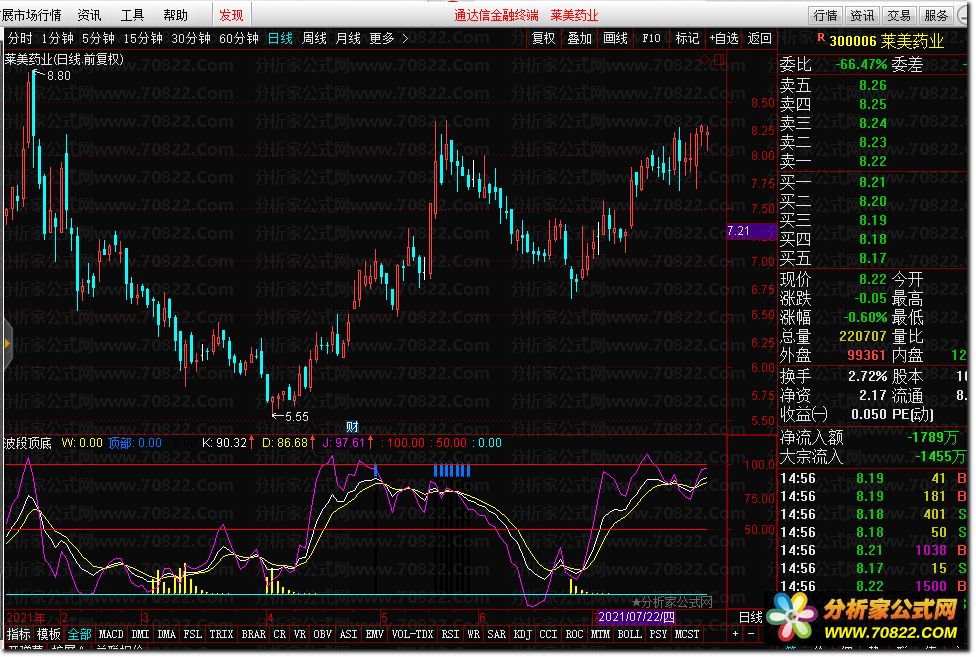Switch indicator to PSY
The width and height of the screenshot is (976, 657).
pos(658,634)
